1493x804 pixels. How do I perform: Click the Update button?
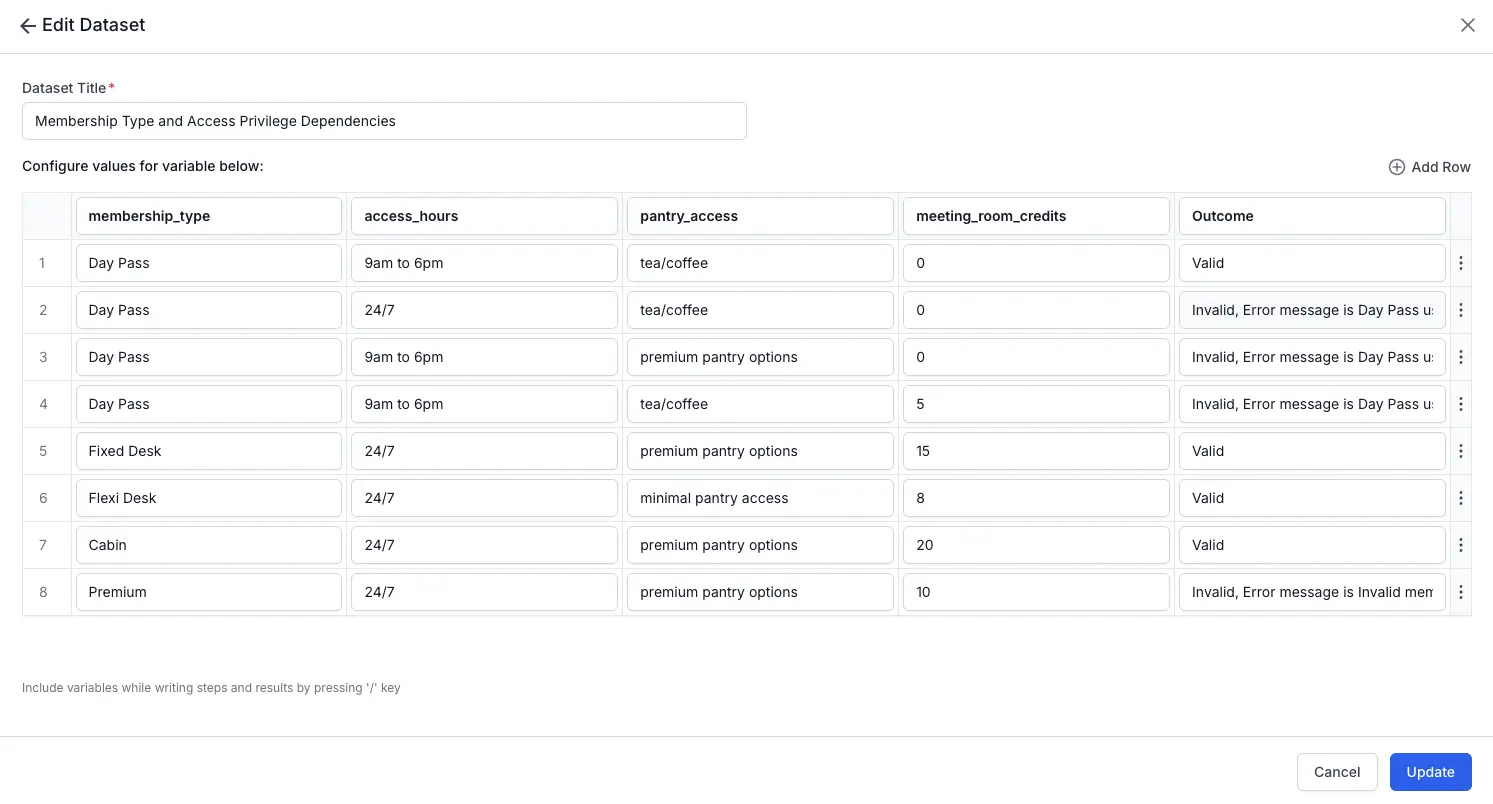(x=1430, y=771)
